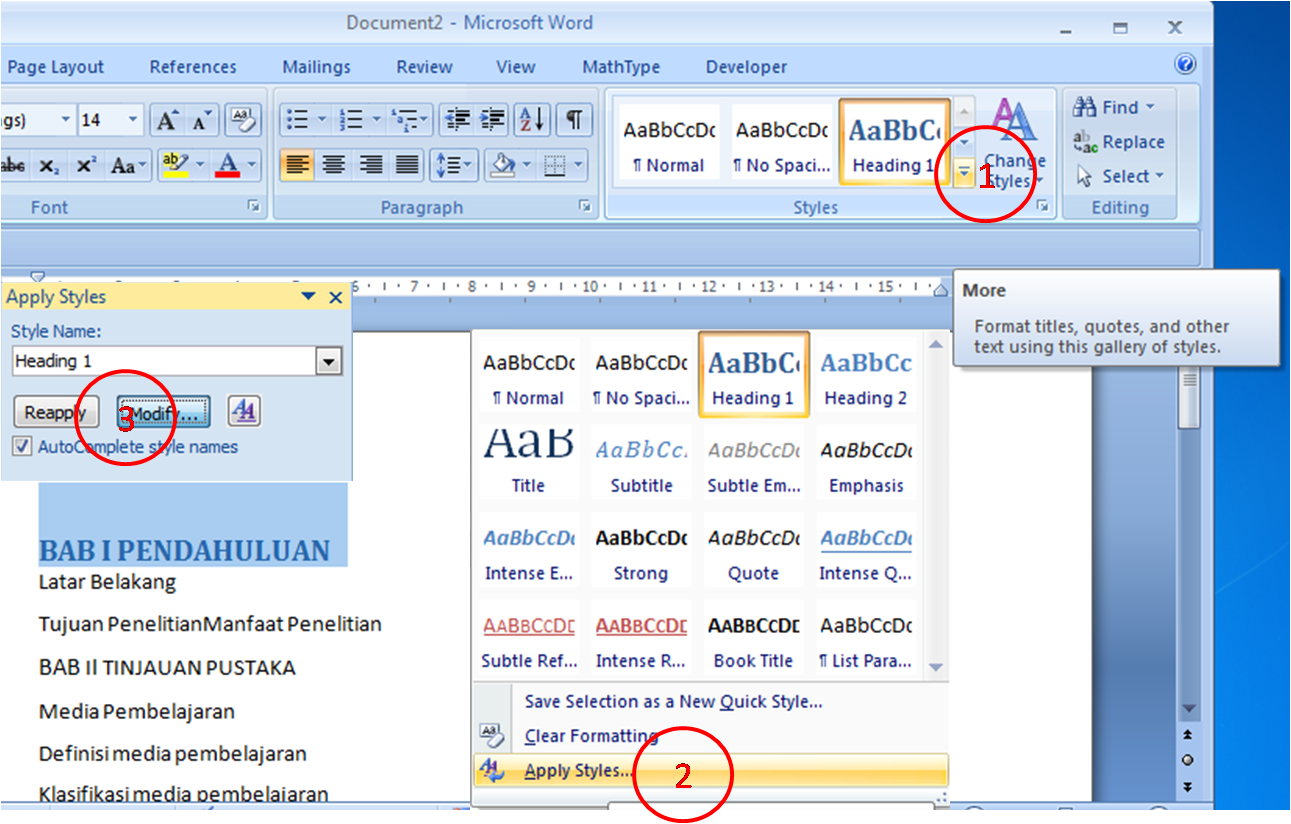Toggle Center alignment button
This screenshot has width=1291, height=824.
point(334,165)
